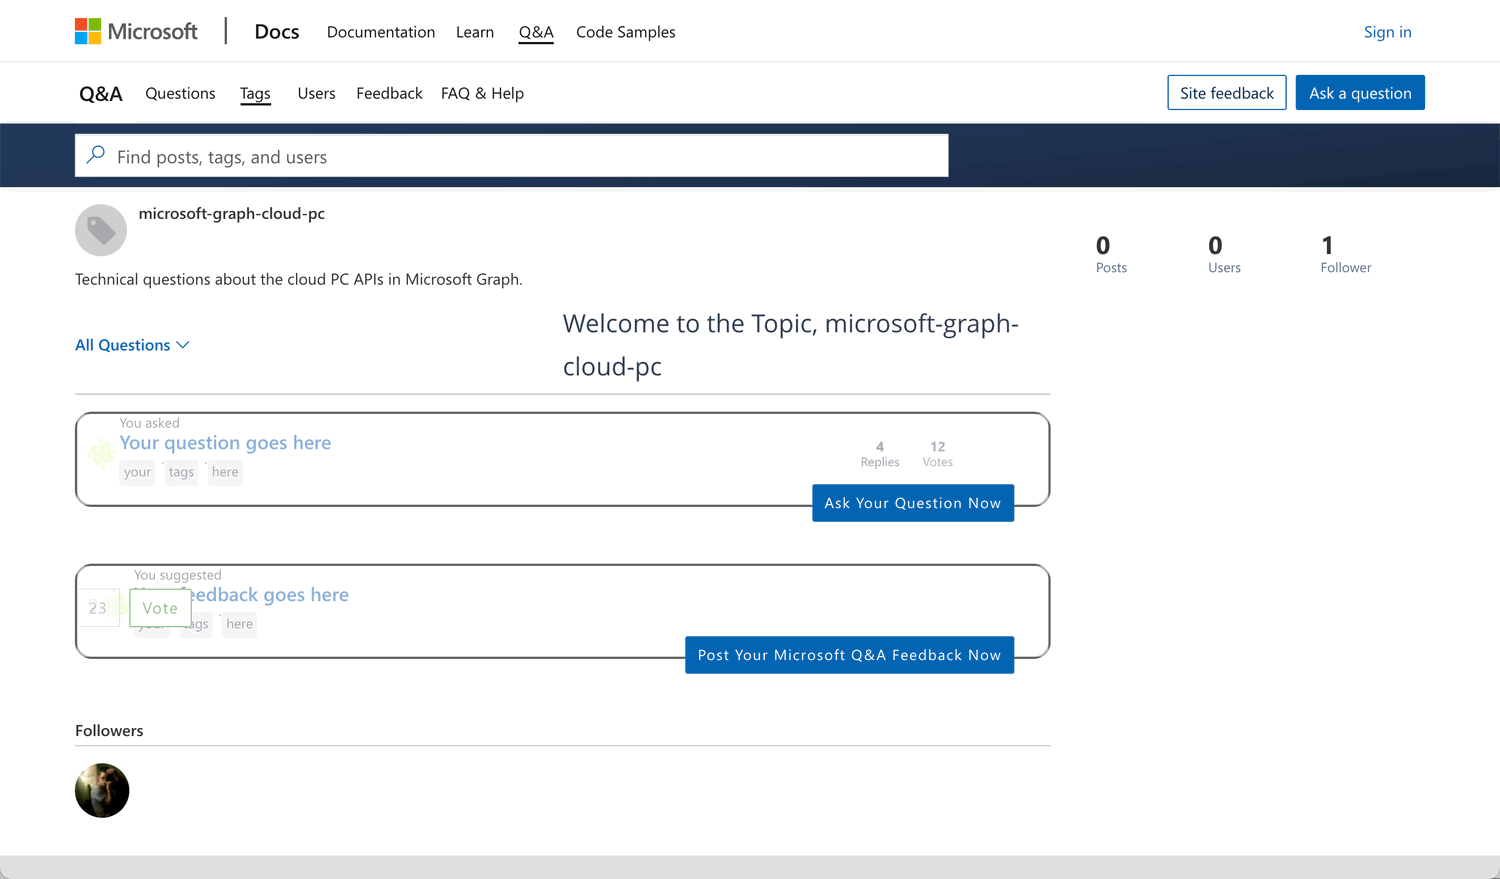Click the posts and tags search field
This screenshot has width=1500, height=879.
click(x=511, y=155)
